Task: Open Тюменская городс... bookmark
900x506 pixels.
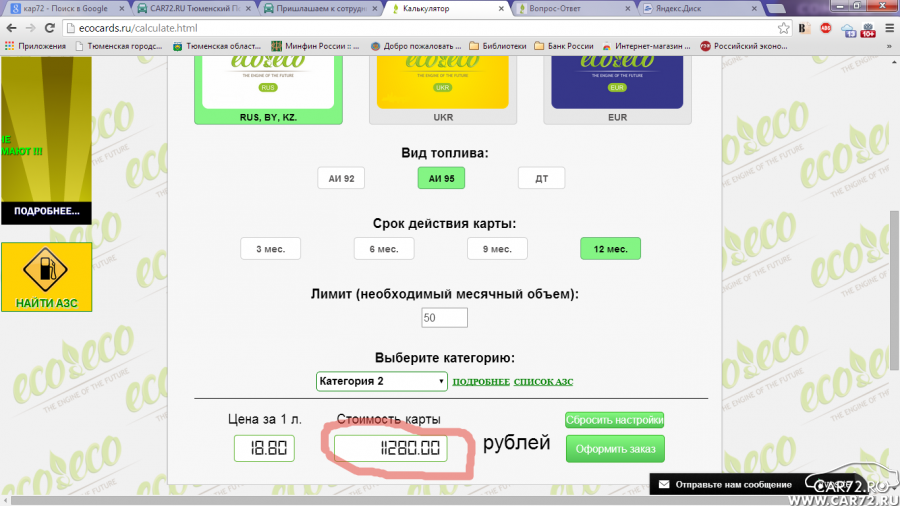Action: coord(119,46)
